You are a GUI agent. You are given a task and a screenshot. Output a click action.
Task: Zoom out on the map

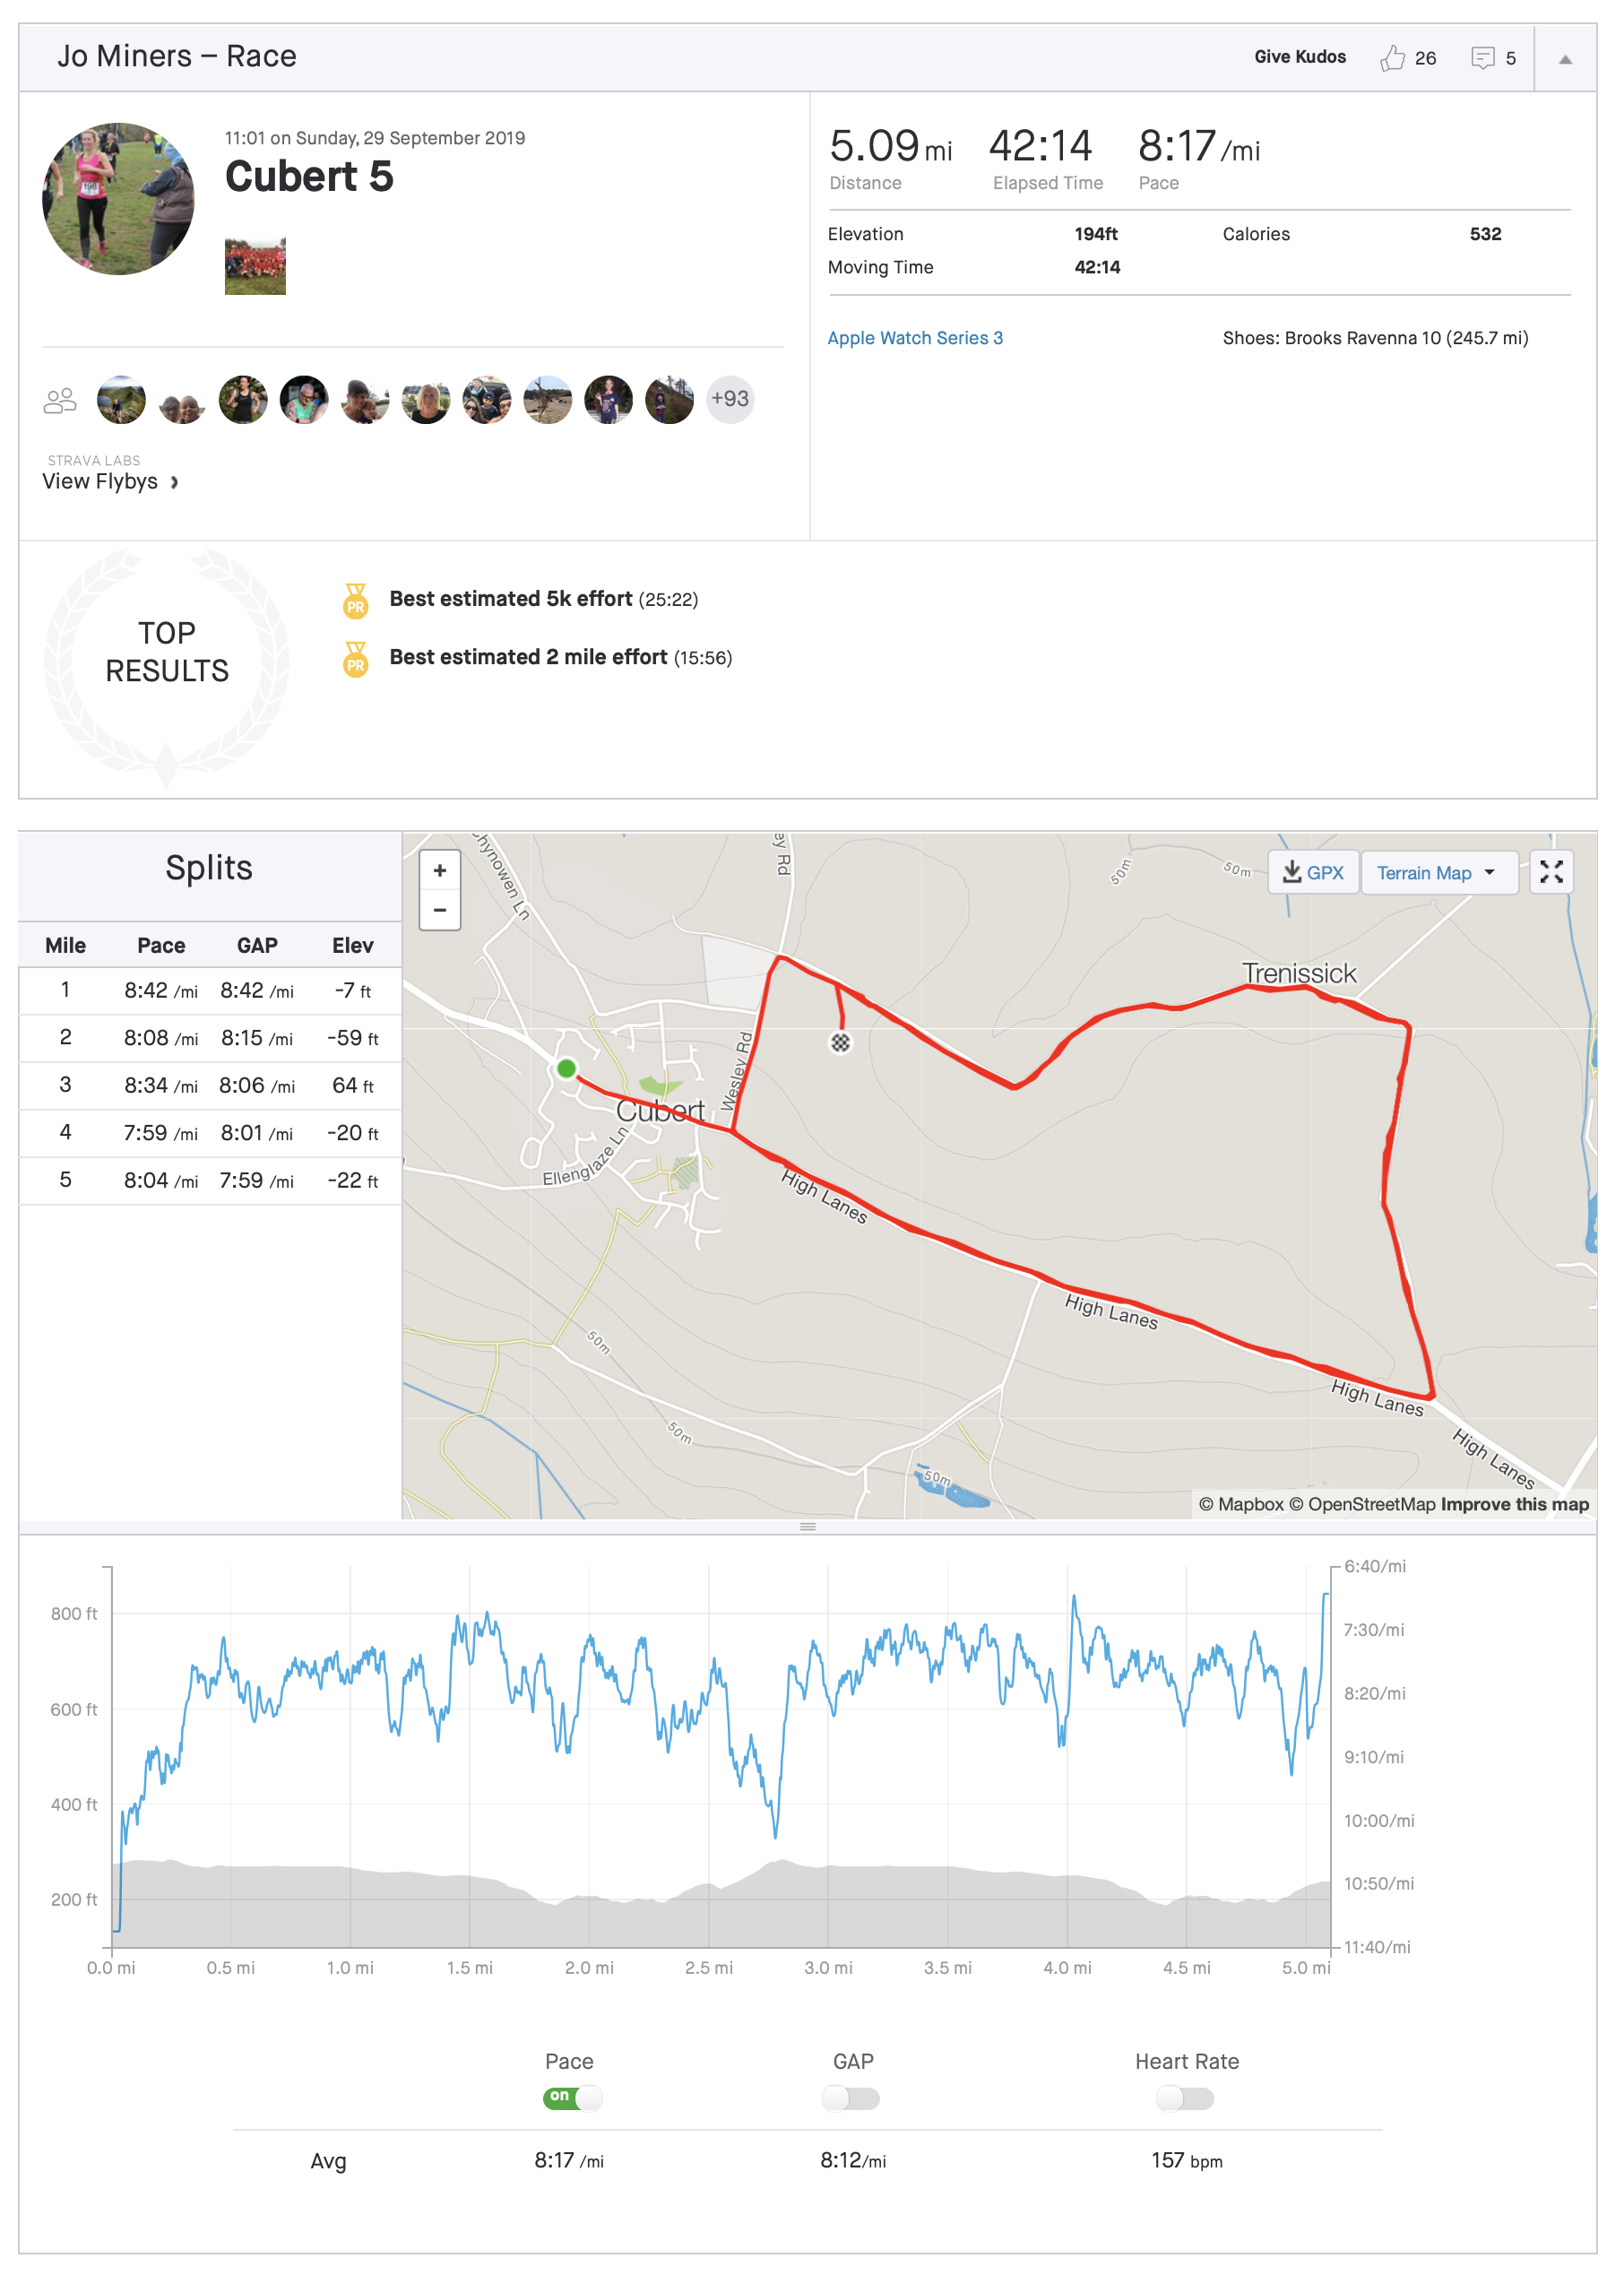[x=440, y=910]
